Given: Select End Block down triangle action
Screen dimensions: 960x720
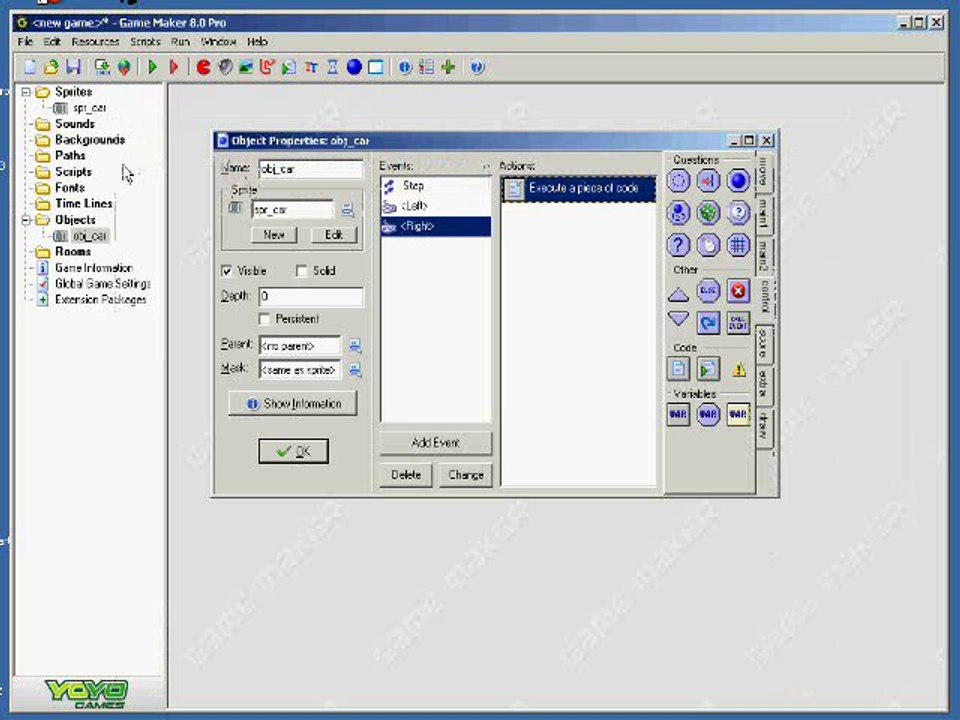Looking at the screenshot, I should [678, 319].
